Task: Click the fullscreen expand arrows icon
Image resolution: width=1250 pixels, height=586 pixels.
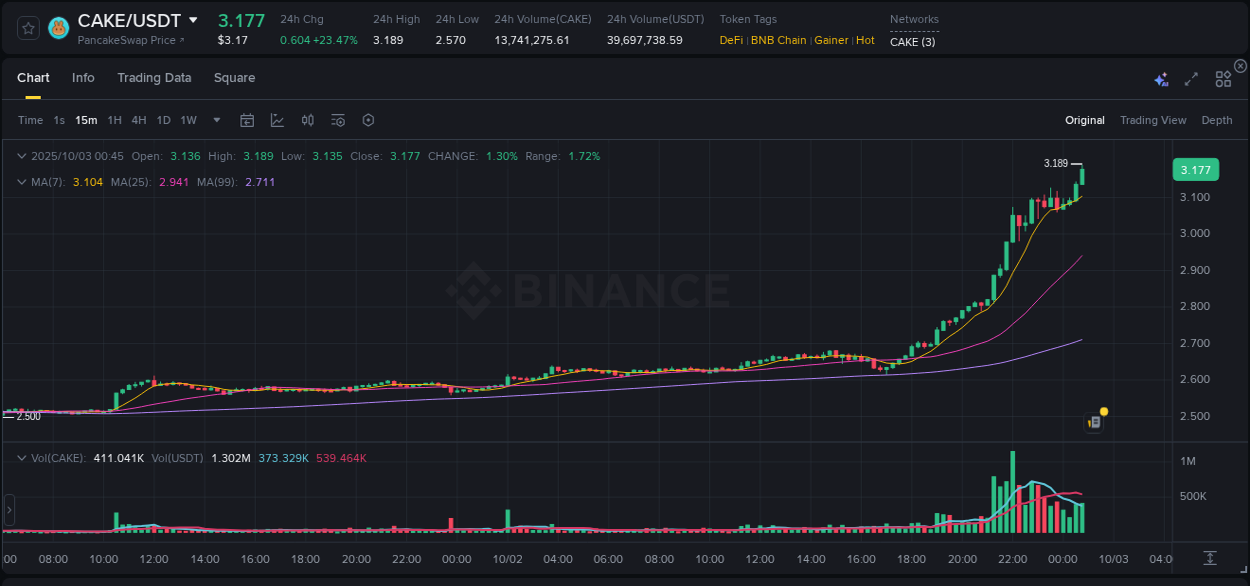Action: (x=1191, y=79)
